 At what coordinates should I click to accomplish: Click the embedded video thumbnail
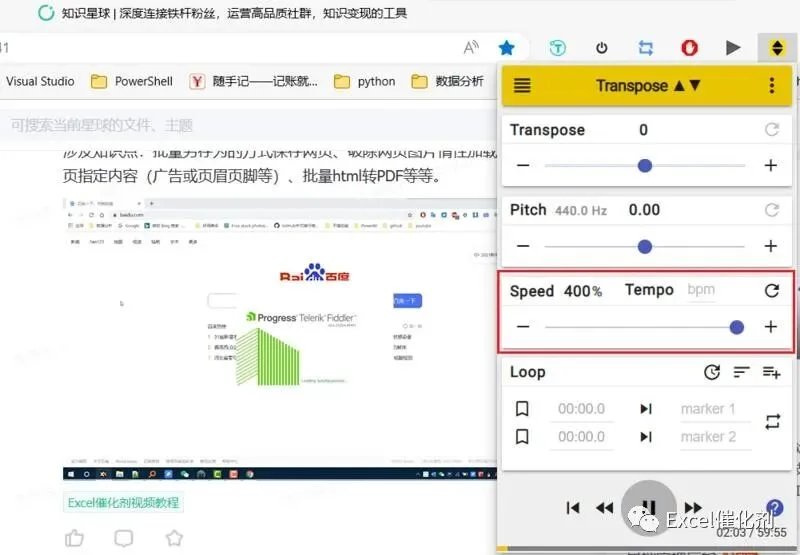(x=280, y=339)
